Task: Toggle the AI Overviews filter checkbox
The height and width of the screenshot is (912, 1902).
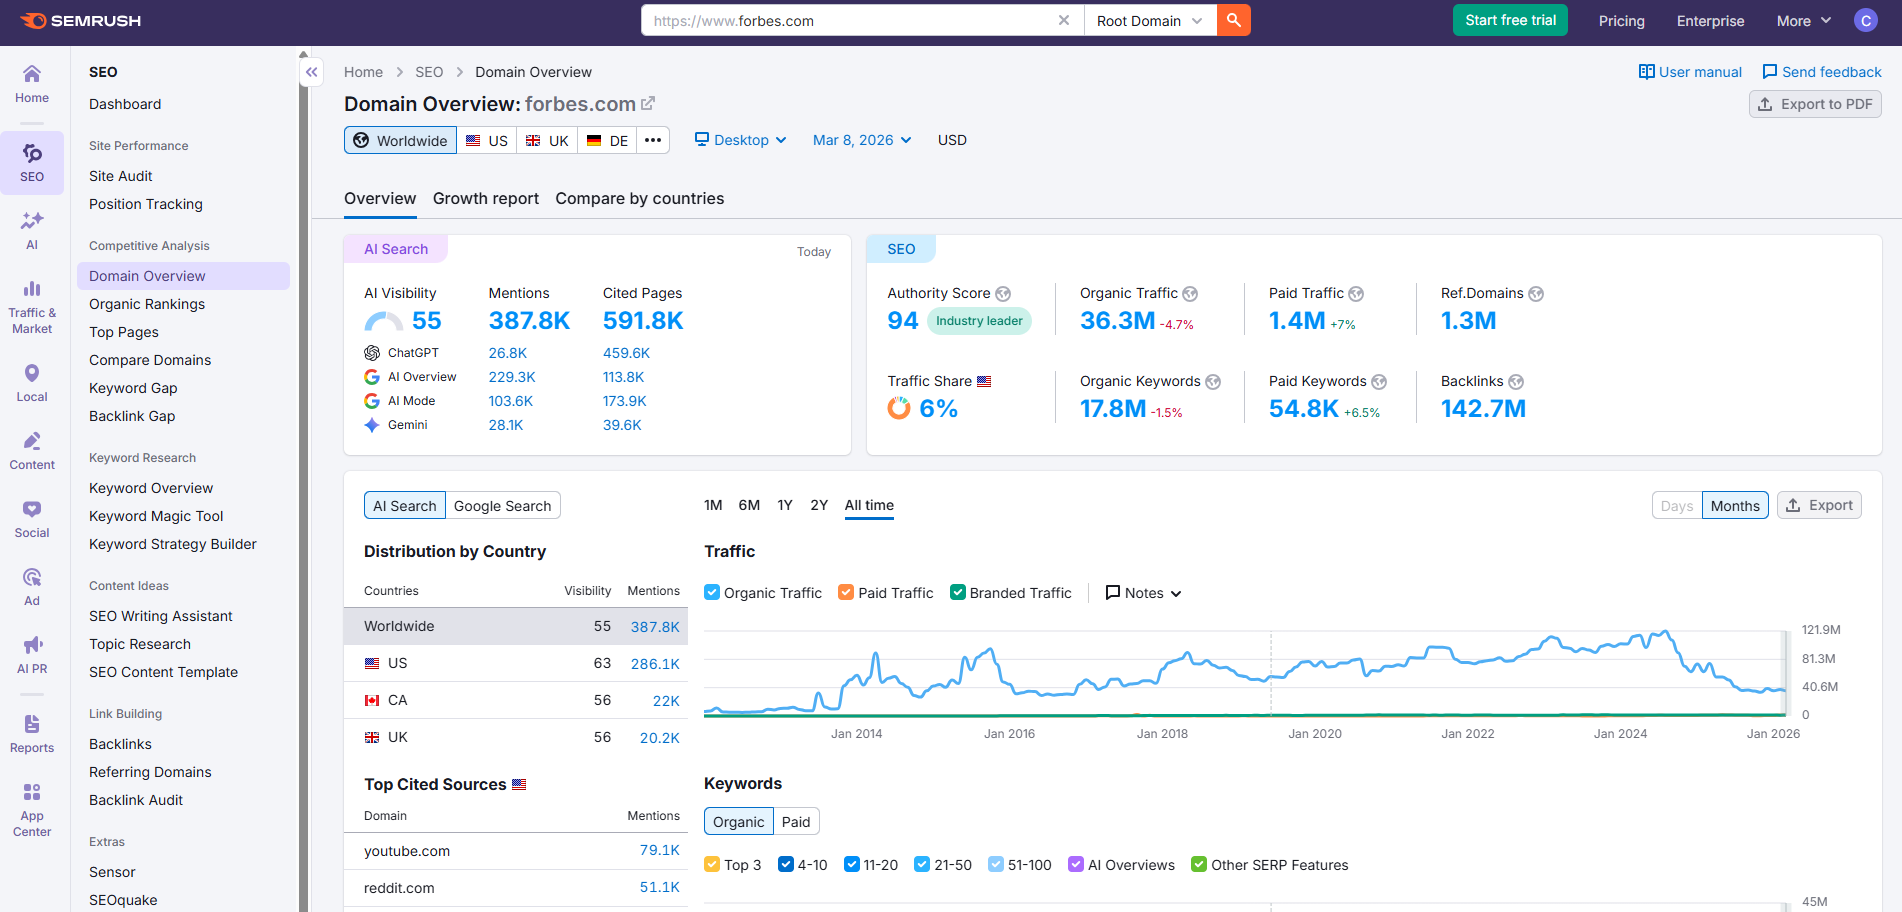Action: (x=1075, y=864)
